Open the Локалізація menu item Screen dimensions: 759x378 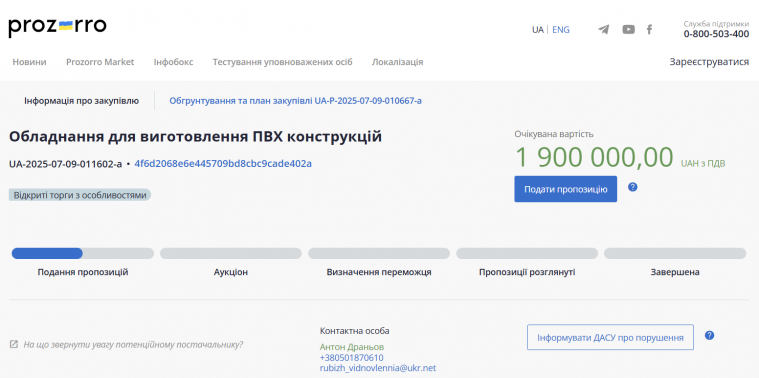point(397,62)
